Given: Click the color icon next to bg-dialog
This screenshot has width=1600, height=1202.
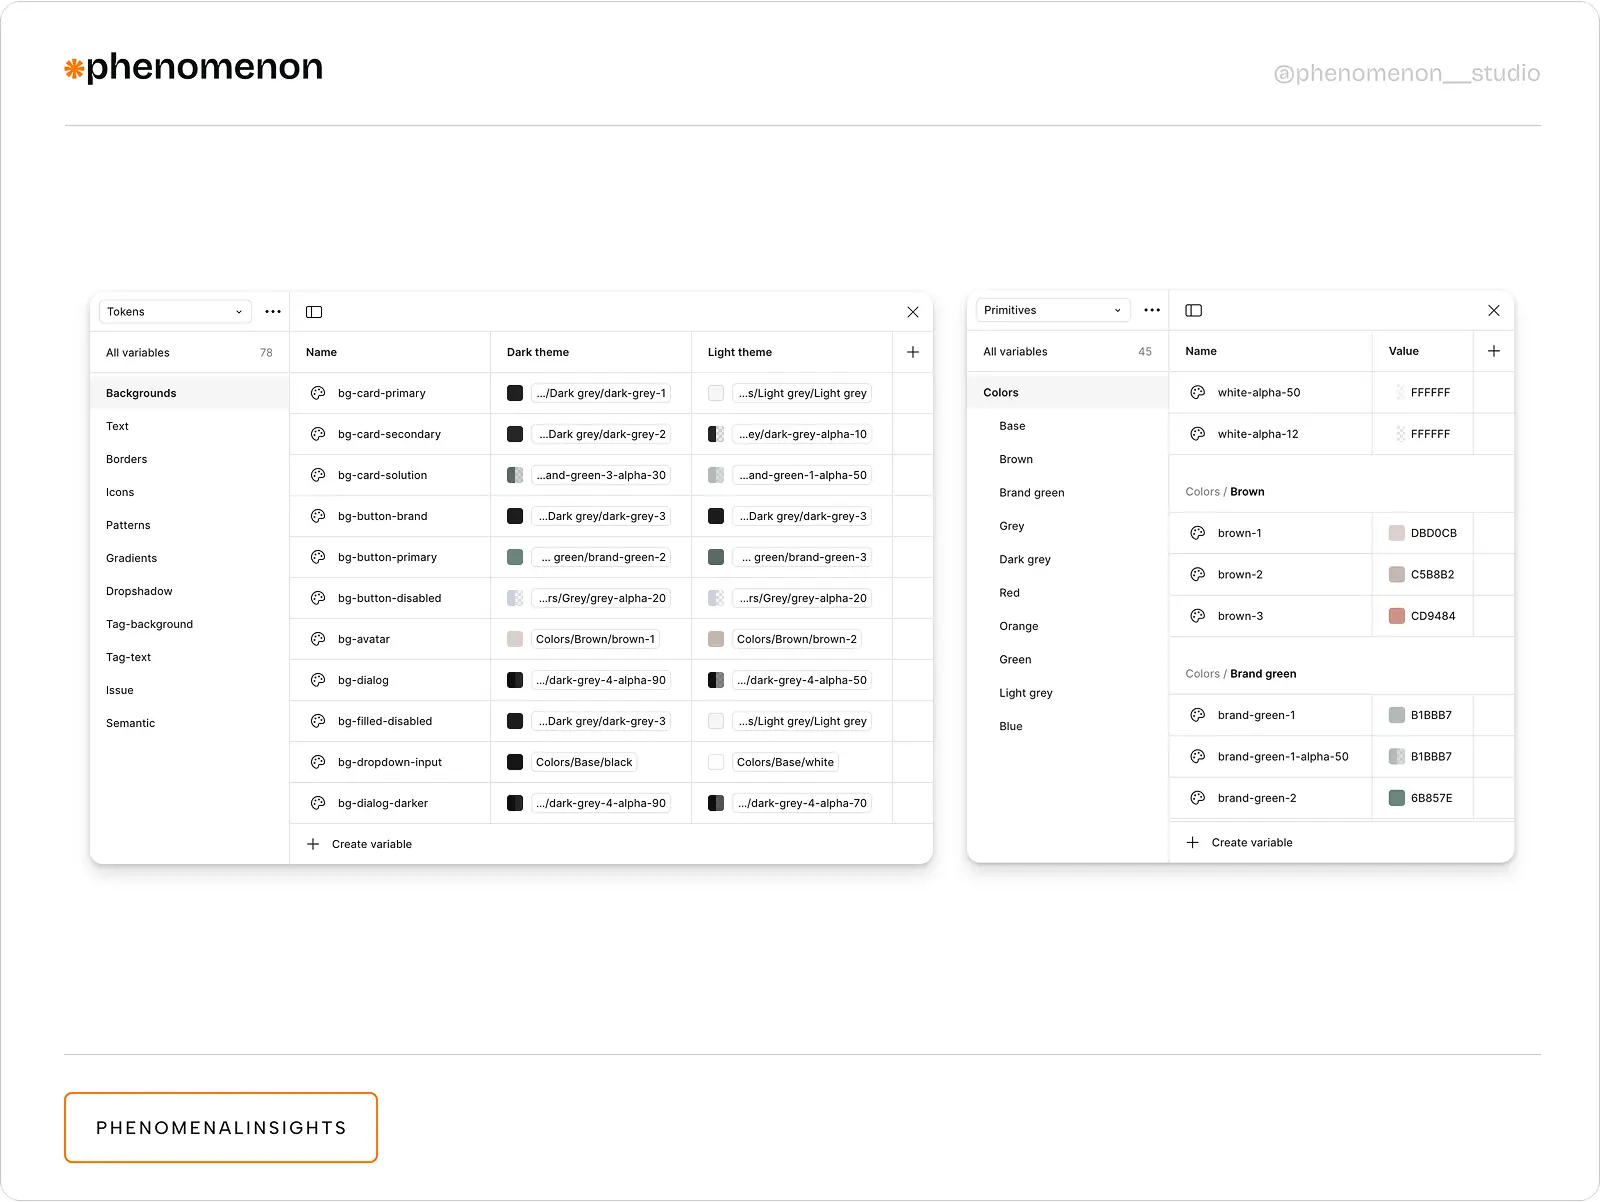Looking at the screenshot, I should 317,680.
